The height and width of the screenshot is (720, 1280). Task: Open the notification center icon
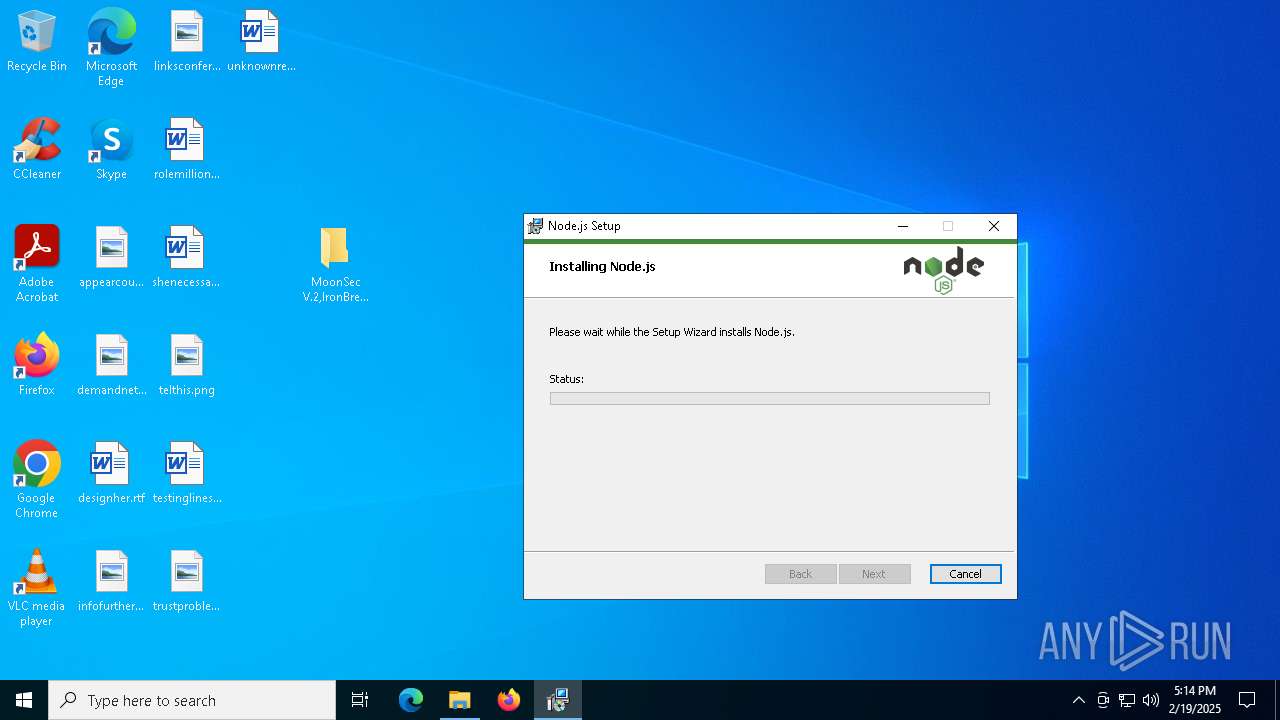(1247, 700)
